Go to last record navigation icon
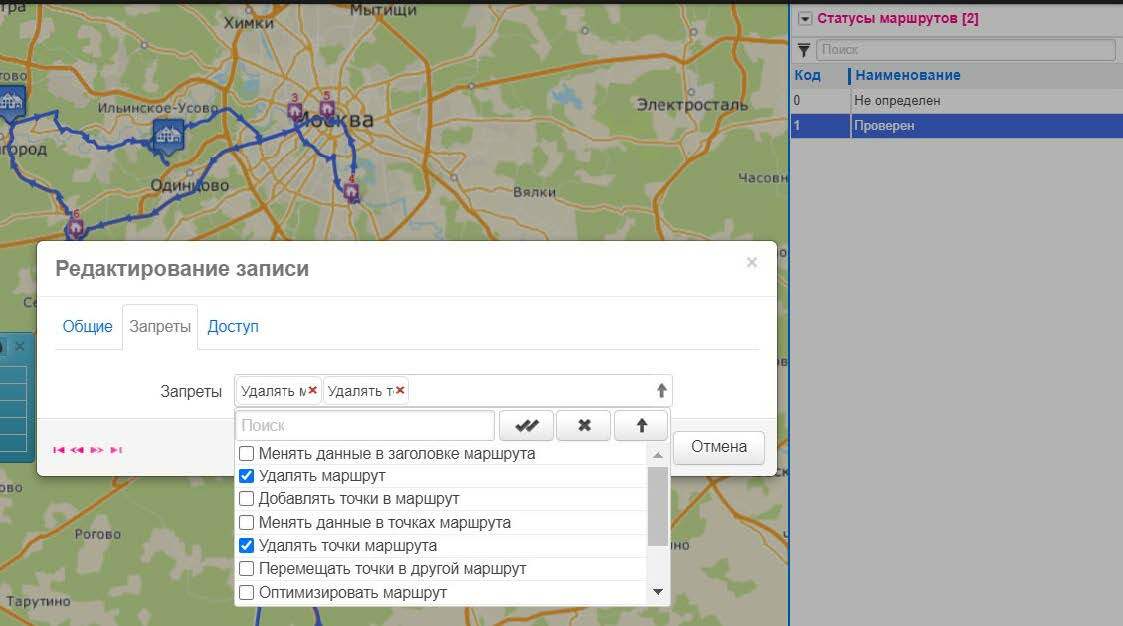 coord(116,450)
